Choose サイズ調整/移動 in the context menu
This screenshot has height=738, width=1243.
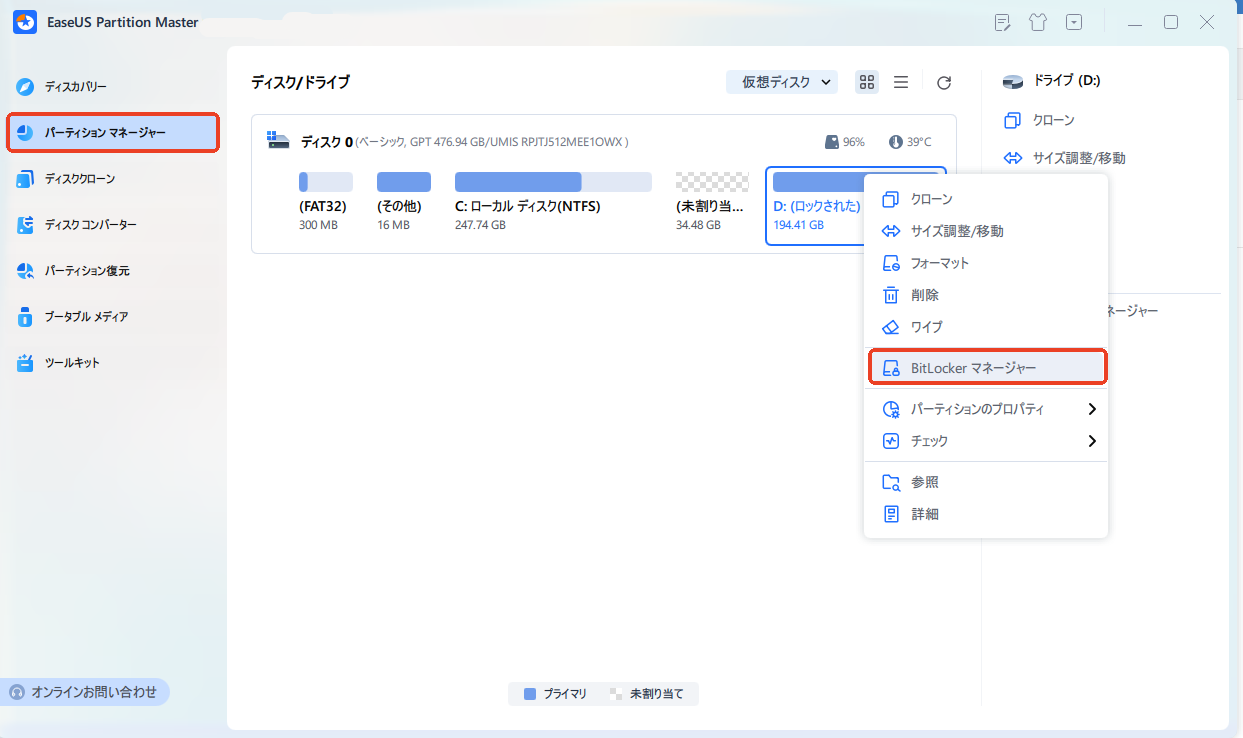tap(986, 231)
